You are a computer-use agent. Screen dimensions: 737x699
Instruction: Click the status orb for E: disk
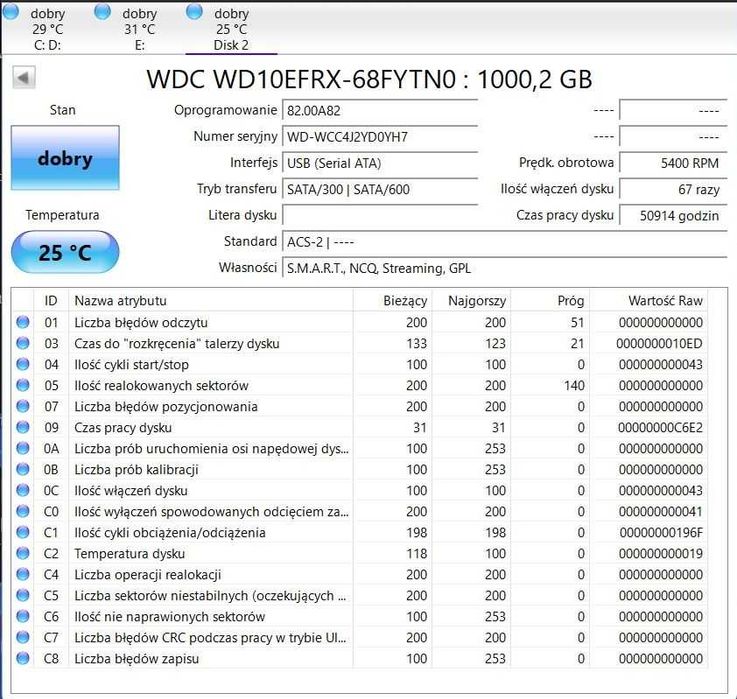pos(102,12)
